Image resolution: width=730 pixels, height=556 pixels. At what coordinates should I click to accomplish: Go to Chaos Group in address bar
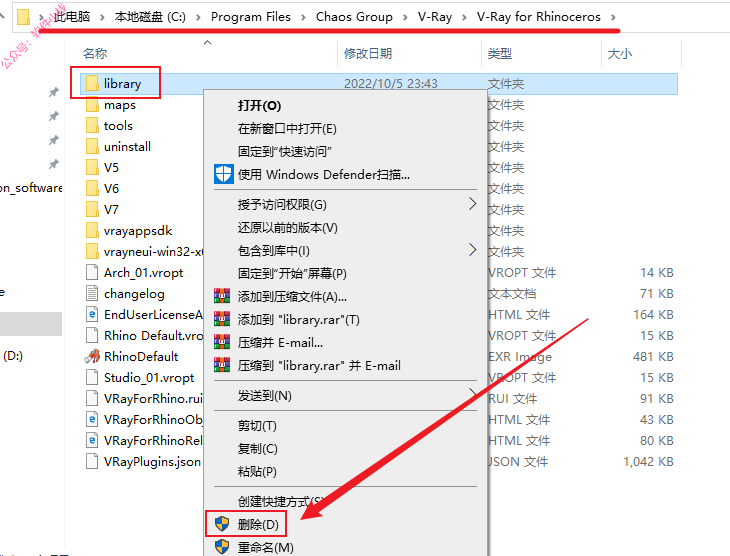354,17
